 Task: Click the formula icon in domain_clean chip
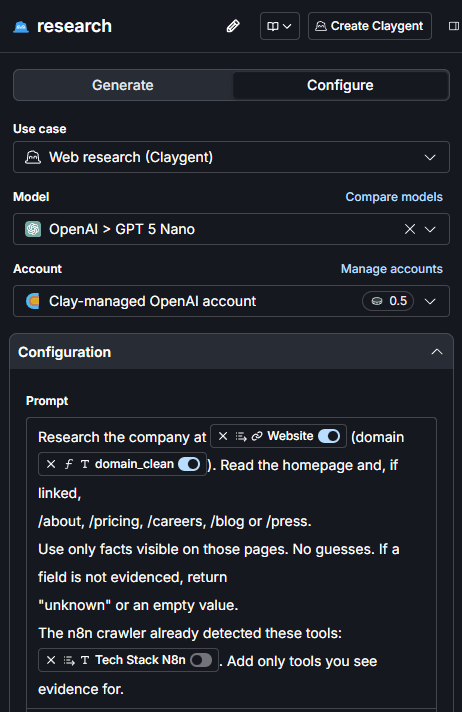pyautogui.click(x=69, y=464)
